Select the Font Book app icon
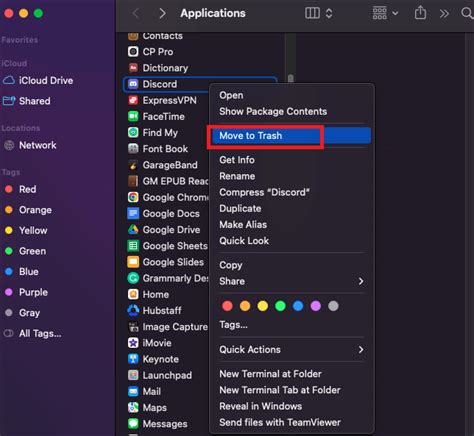 (x=133, y=149)
